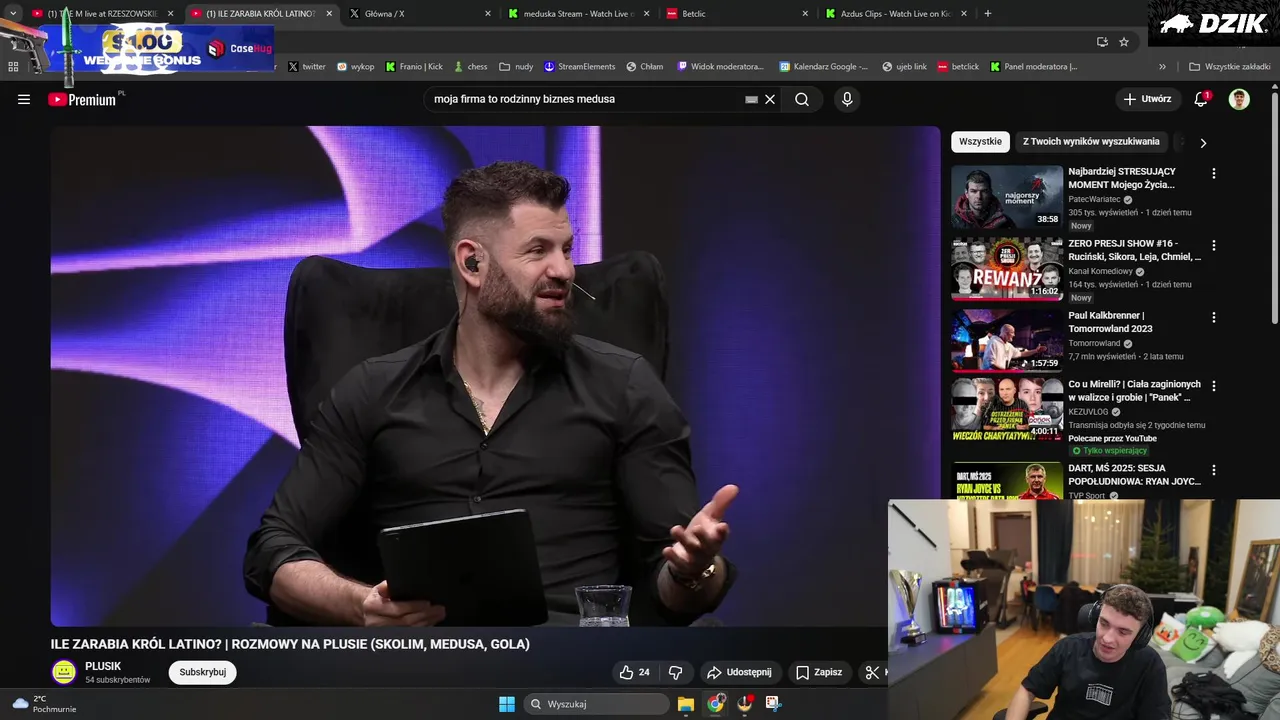This screenshot has width=1280, height=720.
Task: Select 'Z Twoich wyników wyszukiwania' chip
Action: pyautogui.click(x=1091, y=142)
